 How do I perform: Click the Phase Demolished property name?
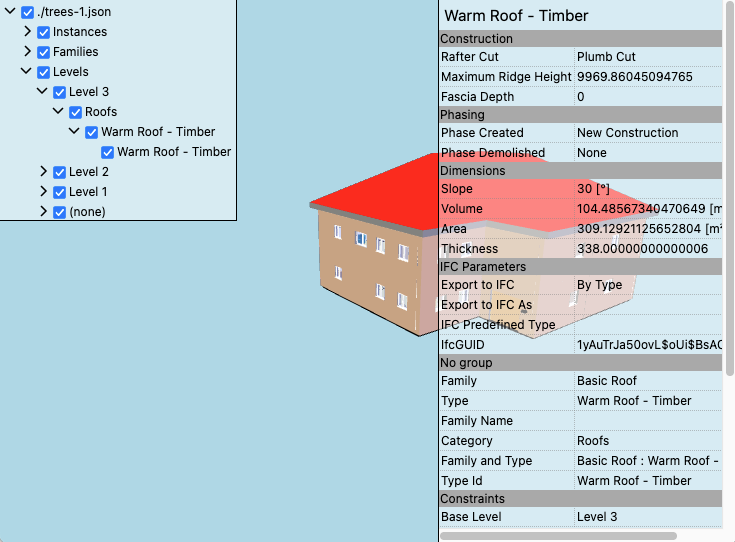(493, 153)
